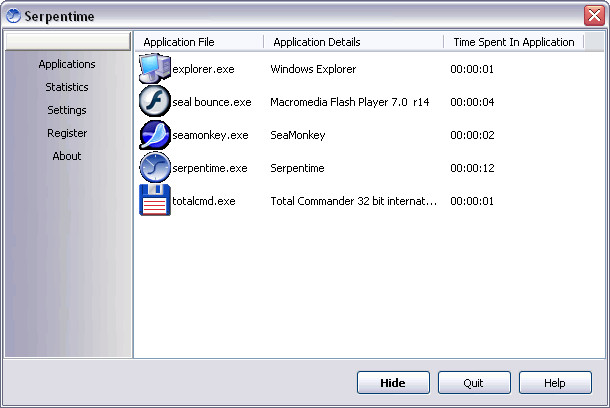Select the serpentime.exe file name
The image size is (610, 408).
coord(210,168)
